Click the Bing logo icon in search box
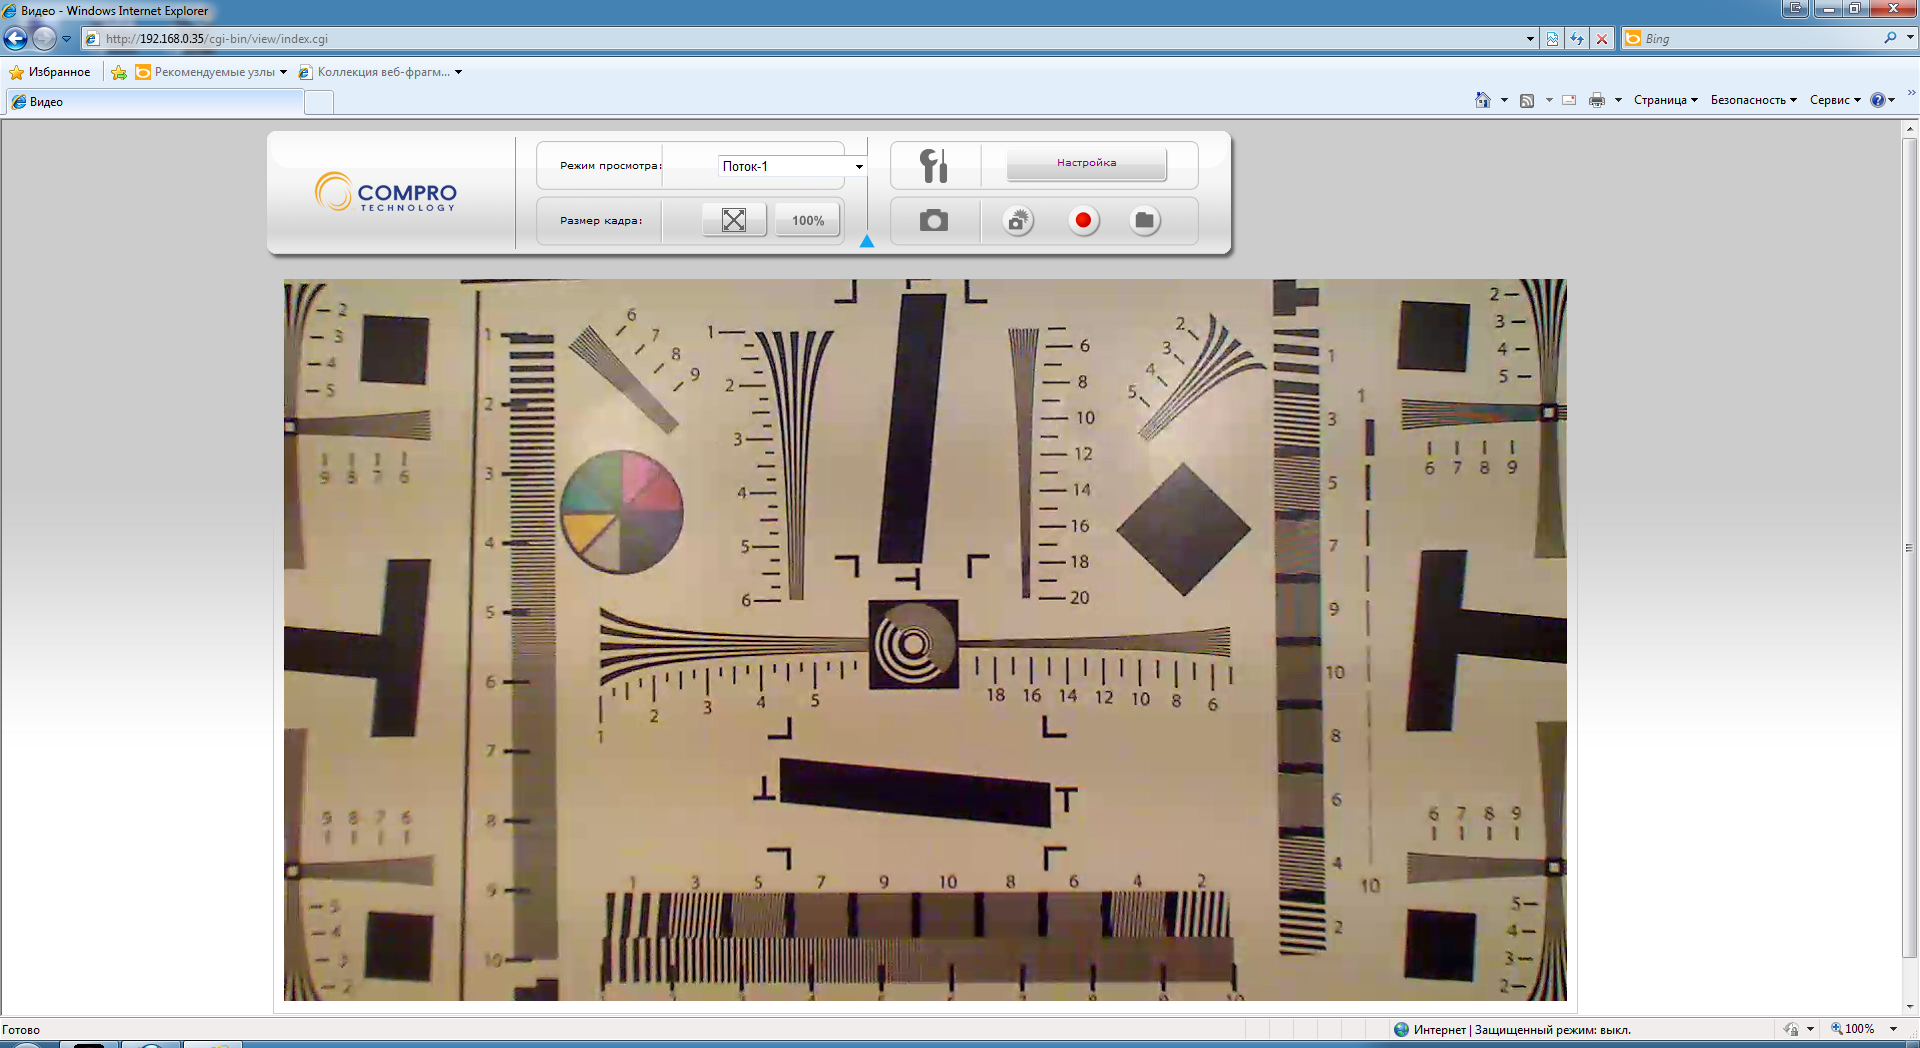 coord(1633,38)
